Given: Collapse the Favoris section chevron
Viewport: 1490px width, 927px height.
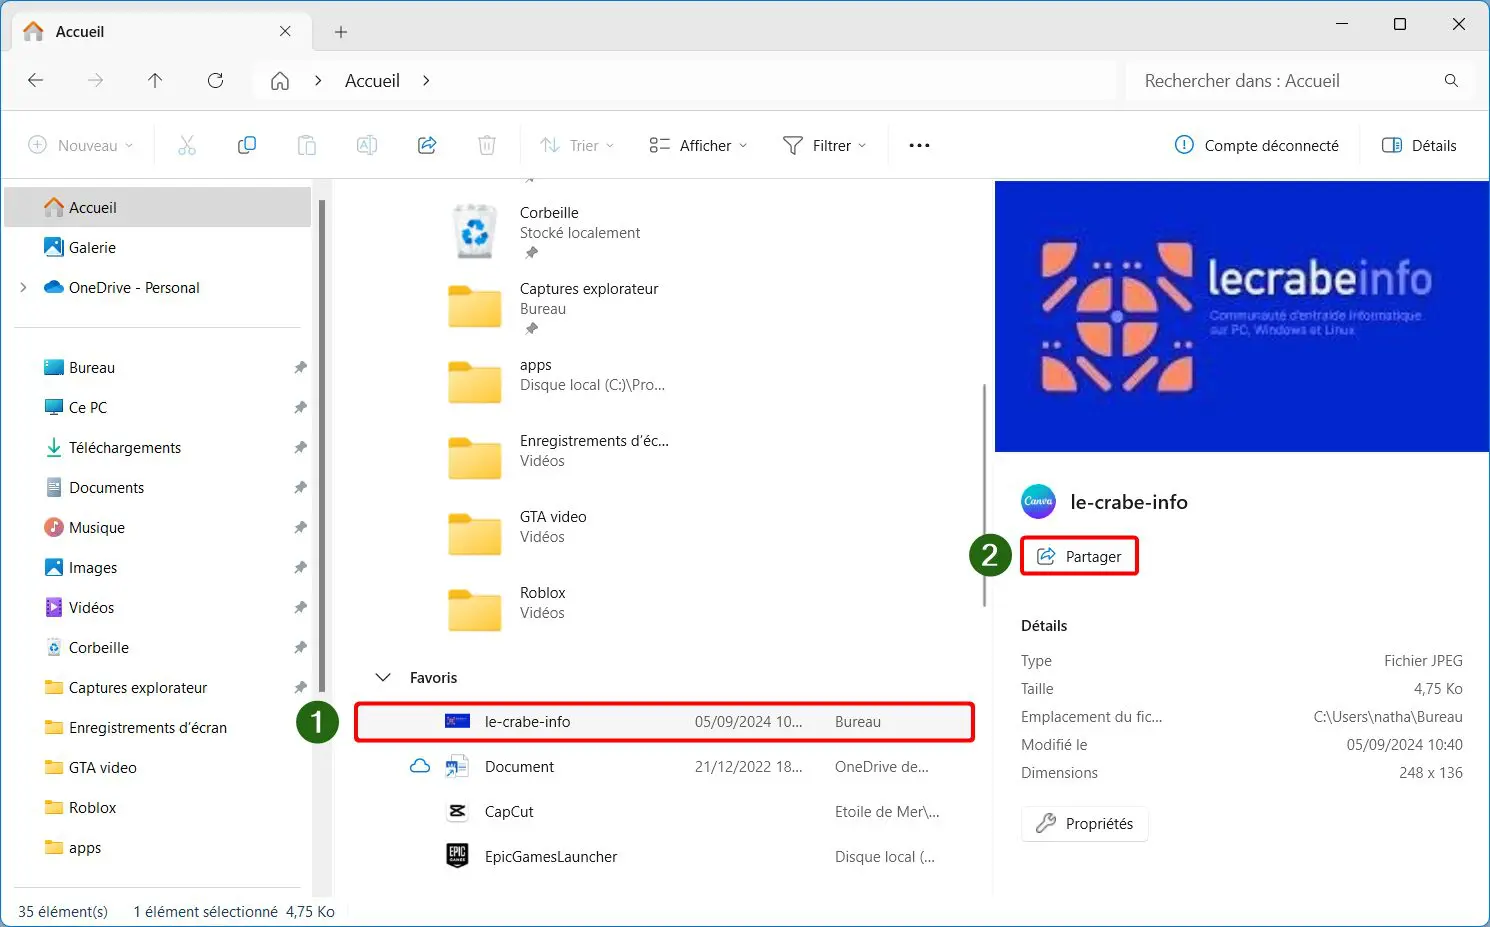Looking at the screenshot, I should coord(383,678).
